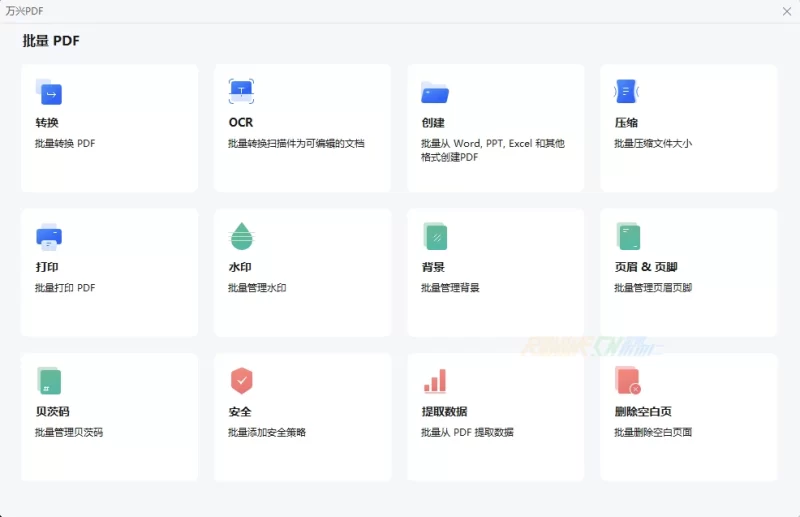Click the 创建 (Create) folder icon

tap(434, 93)
